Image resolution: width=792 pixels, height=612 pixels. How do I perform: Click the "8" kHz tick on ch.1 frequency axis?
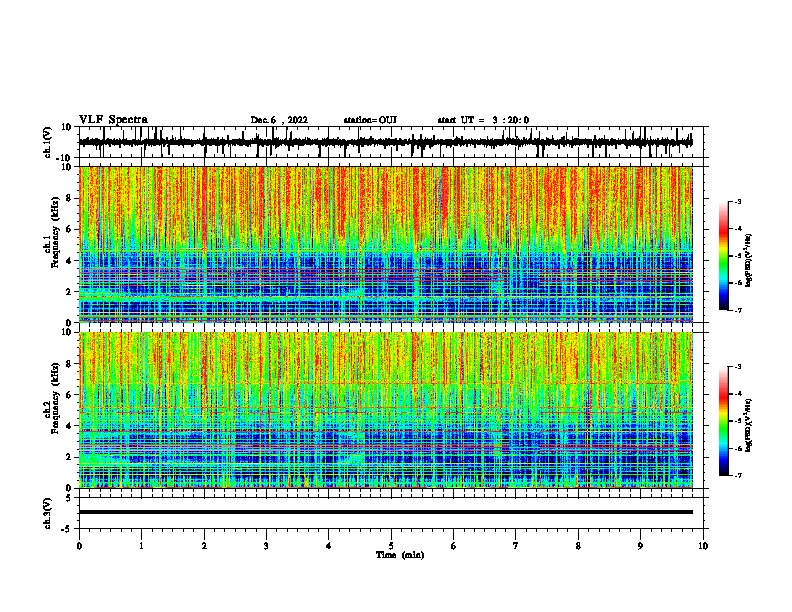click(70, 198)
